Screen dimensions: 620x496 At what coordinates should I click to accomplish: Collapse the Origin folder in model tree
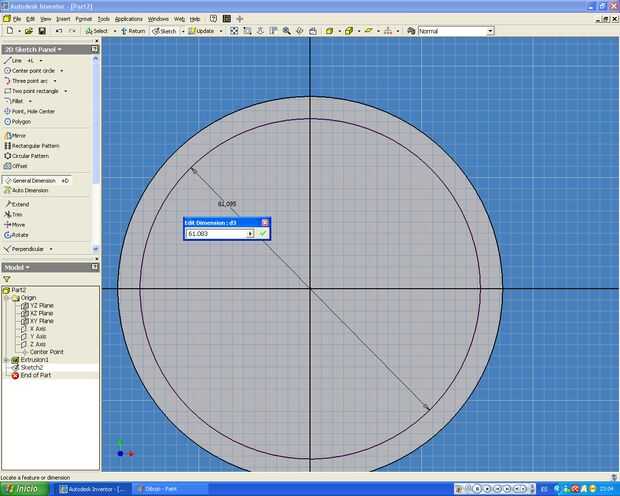7,297
